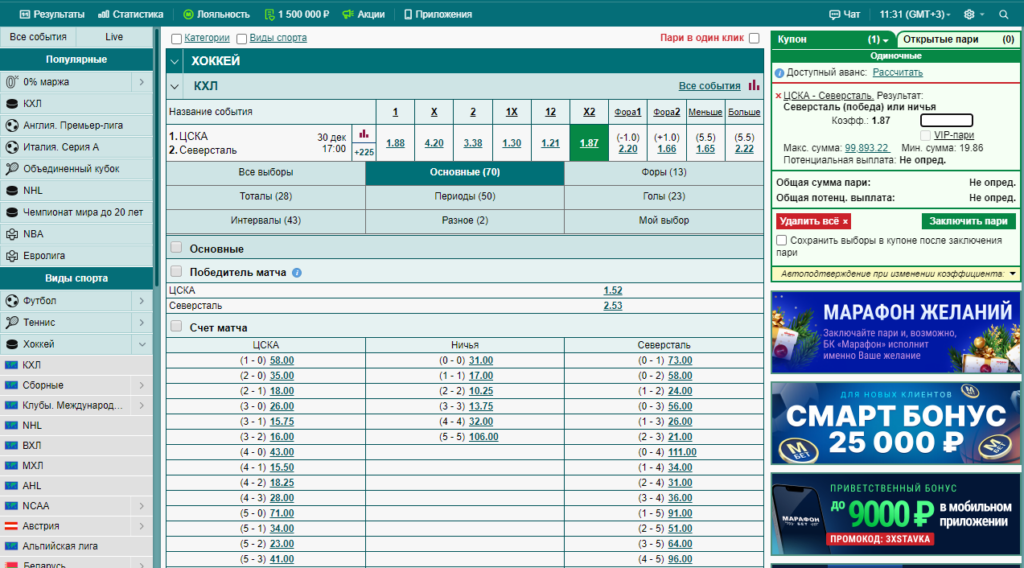Screen dimensions: 1024x568
Task: Click КХЛ flag icon under Хоккей
Action: [11, 365]
